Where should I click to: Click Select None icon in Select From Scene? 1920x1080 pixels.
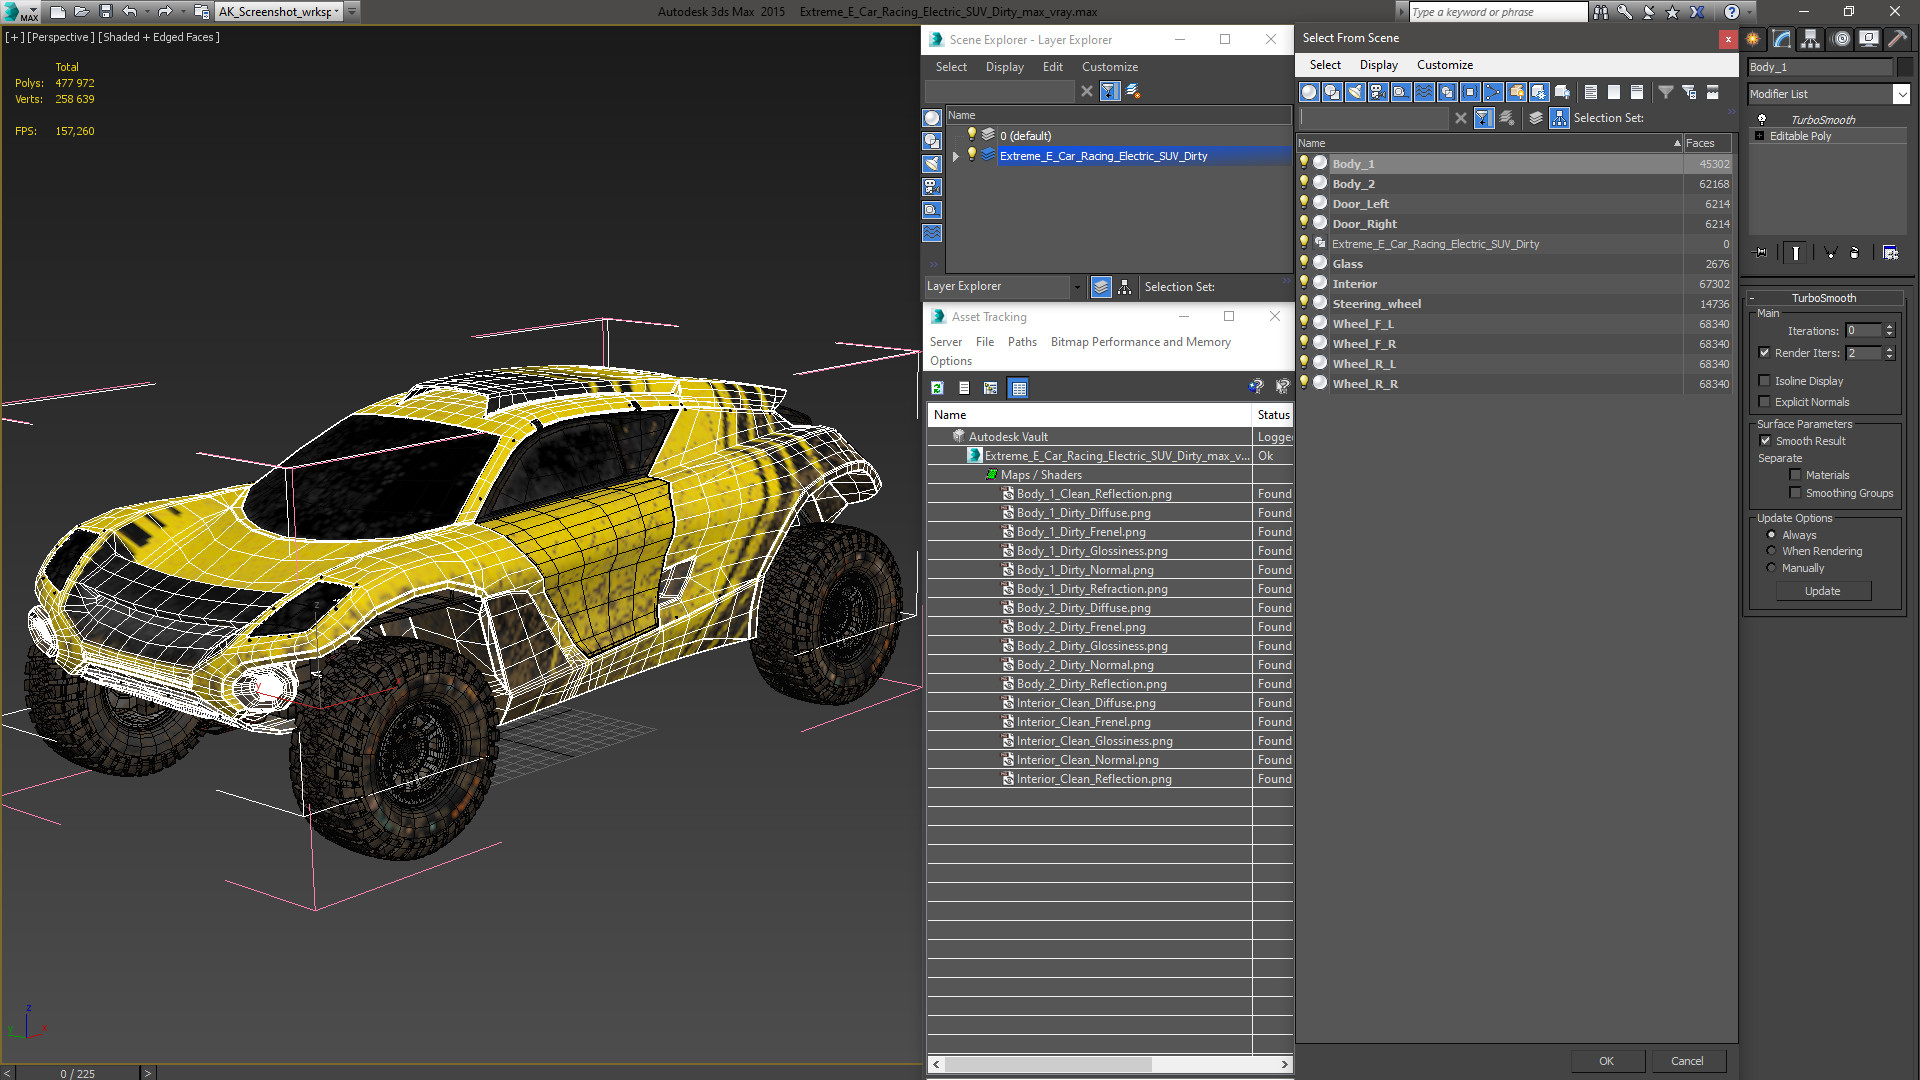[1614, 92]
